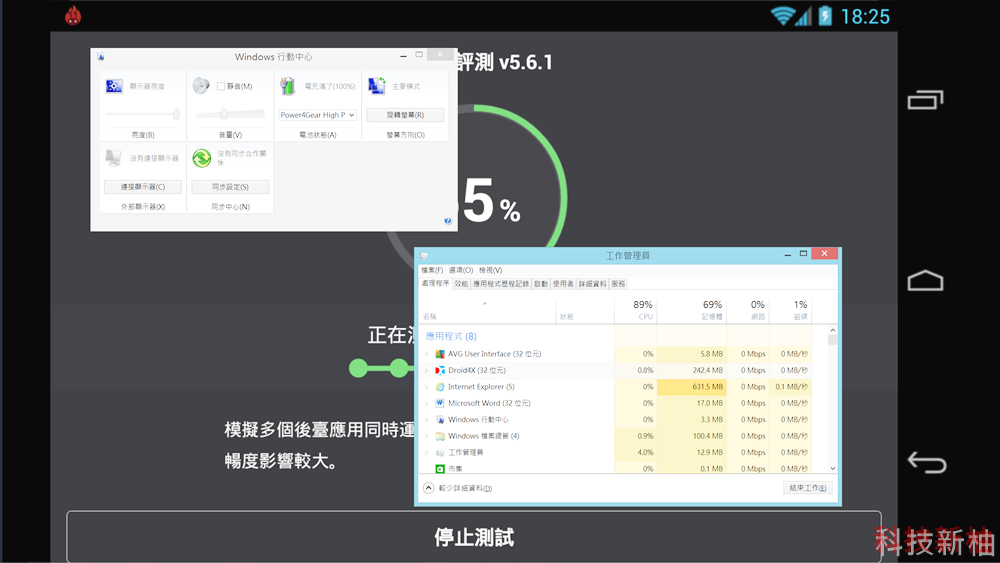Click the external display monitor icon
The width and height of the screenshot is (1000, 563).
[x=114, y=157]
